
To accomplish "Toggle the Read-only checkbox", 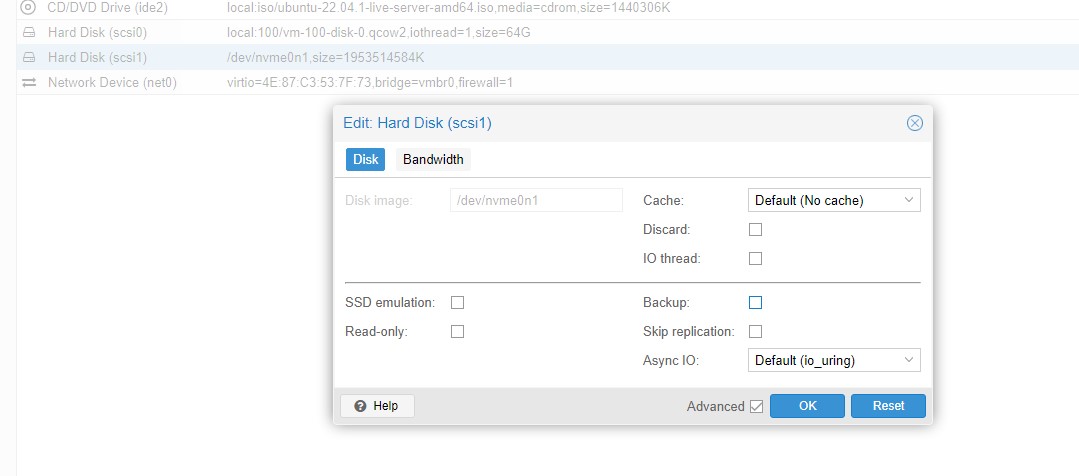I will click(x=458, y=331).
